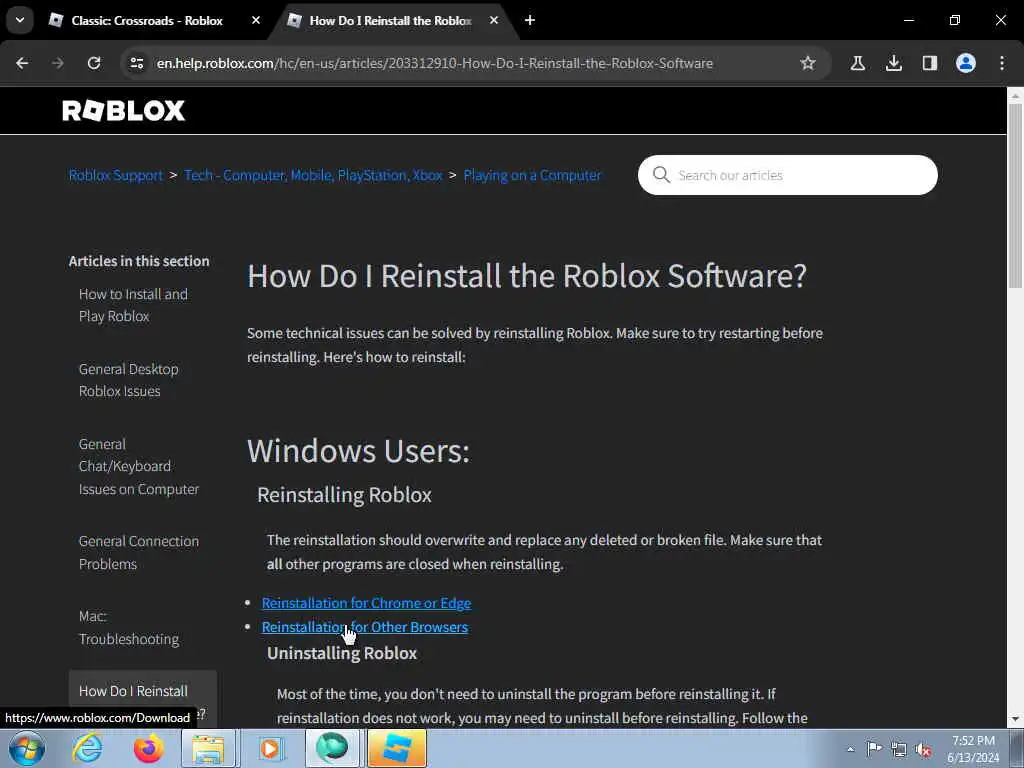This screenshot has width=1024, height=768.
Task: Launch Internet Explorer from taskbar
Action: (87, 748)
